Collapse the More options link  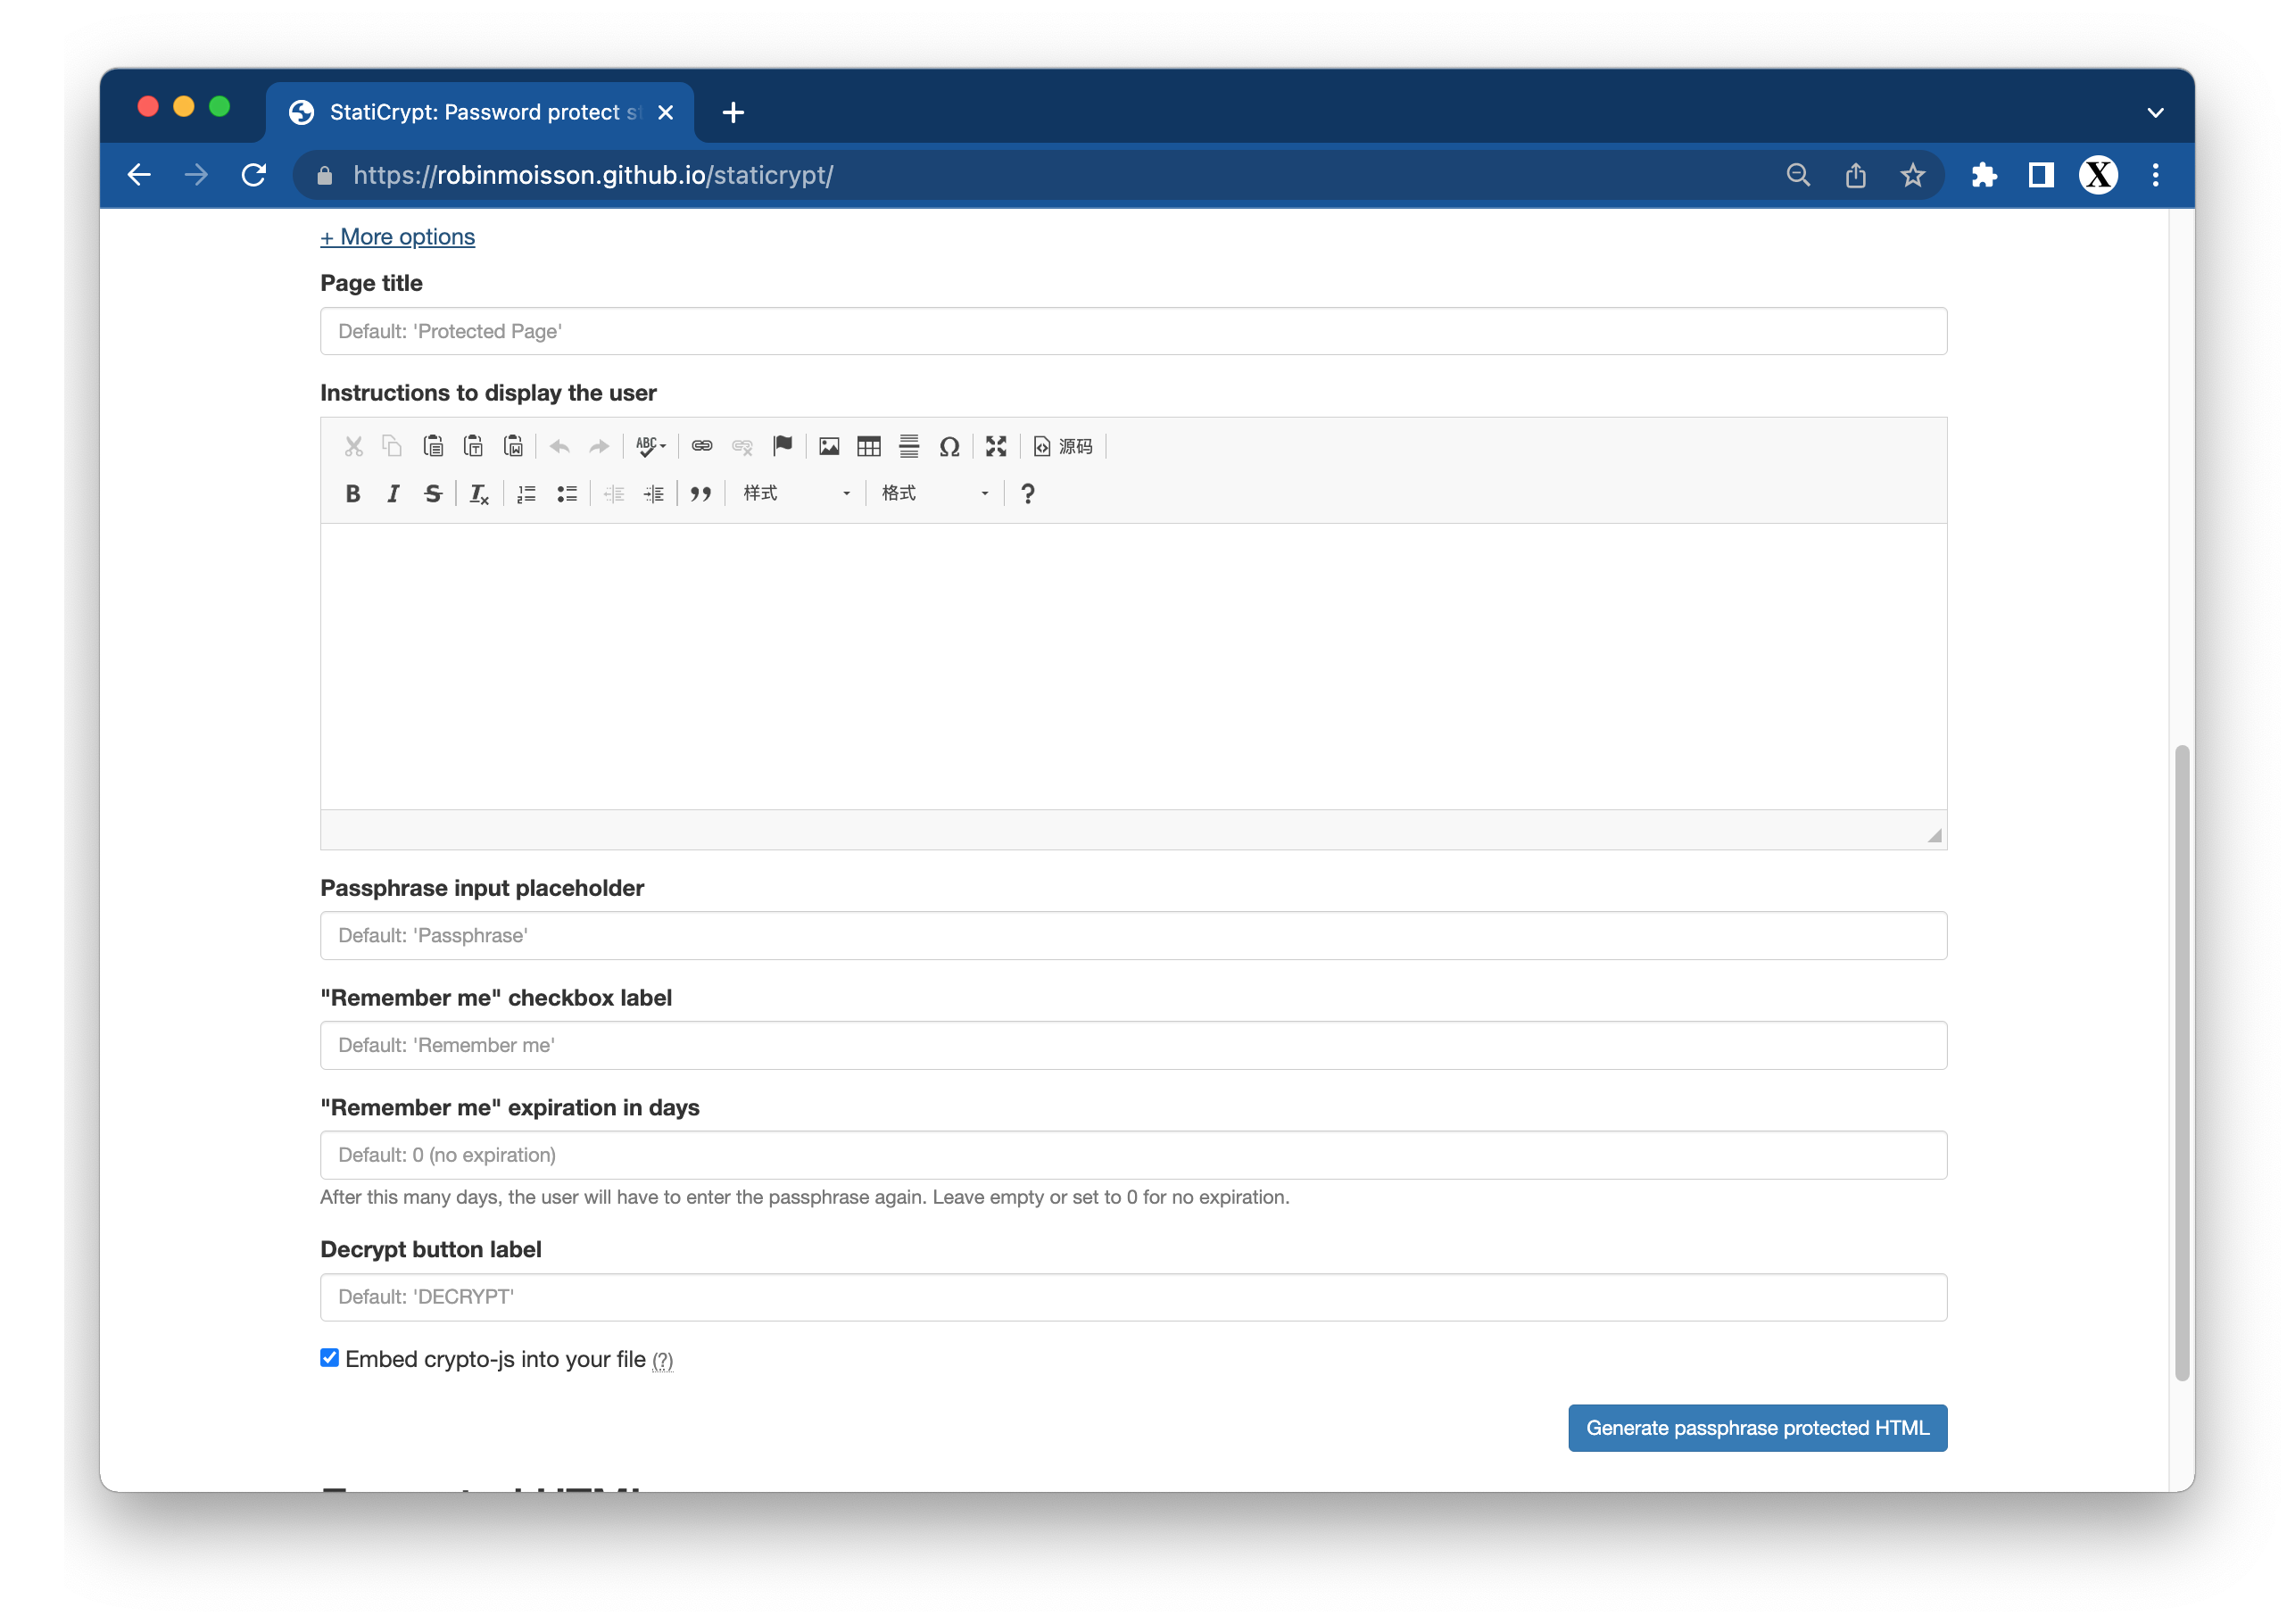click(397, 237)
